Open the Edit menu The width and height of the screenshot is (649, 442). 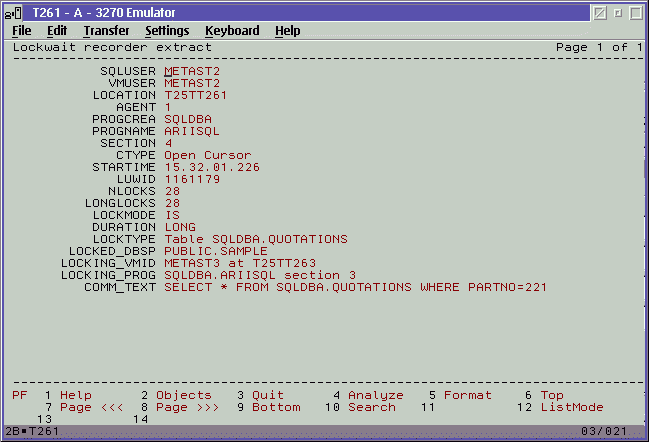[57, 31]
